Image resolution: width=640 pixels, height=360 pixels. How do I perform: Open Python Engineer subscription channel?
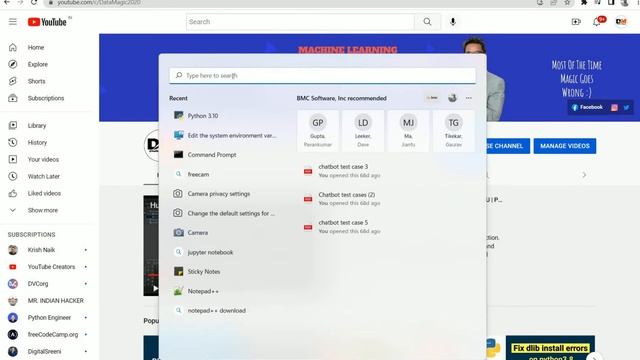(49, 318)
